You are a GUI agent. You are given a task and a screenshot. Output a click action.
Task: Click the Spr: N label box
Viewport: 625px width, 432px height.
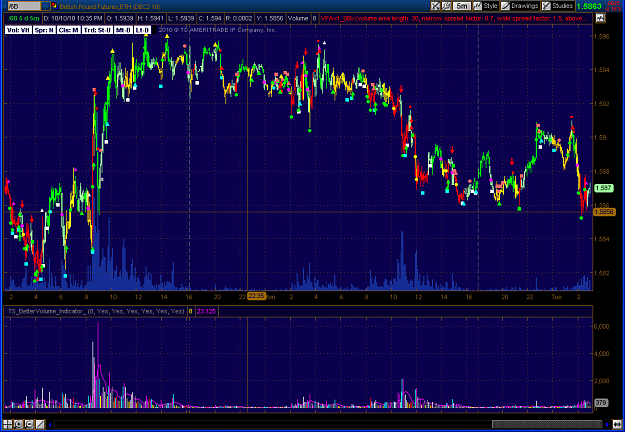pos(44,30)
